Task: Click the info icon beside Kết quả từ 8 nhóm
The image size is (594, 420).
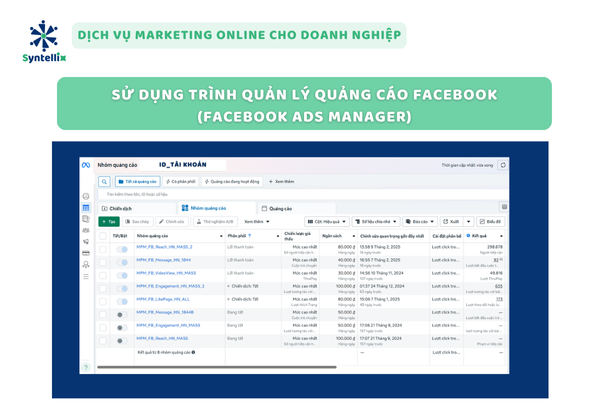Action: [x=193, y=353]
